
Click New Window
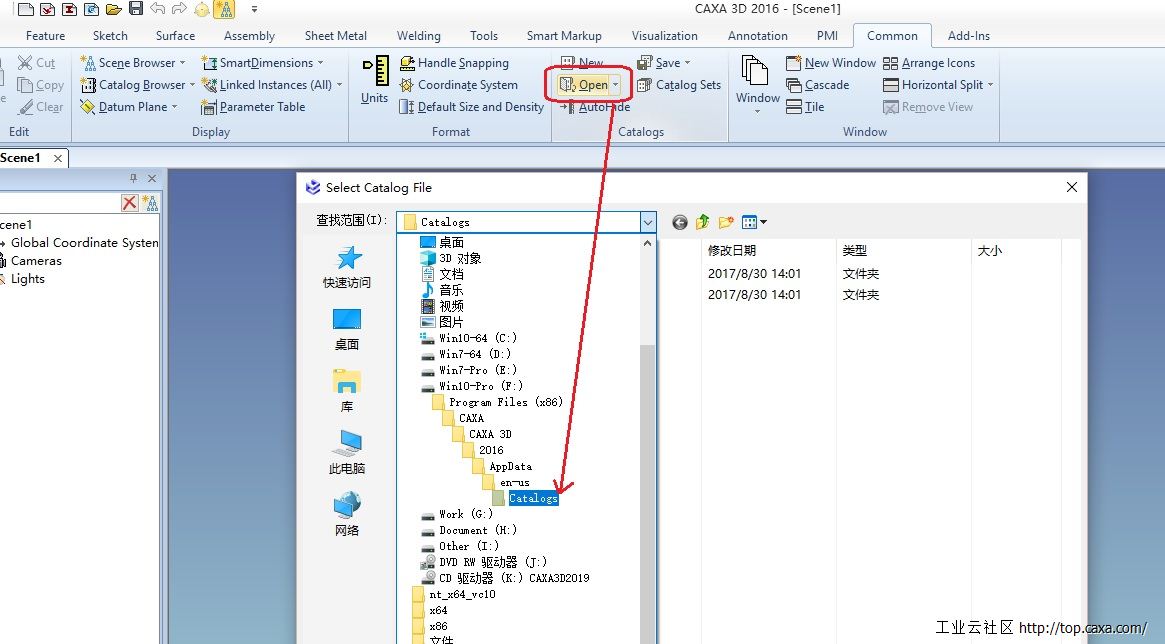pos(831,63)
